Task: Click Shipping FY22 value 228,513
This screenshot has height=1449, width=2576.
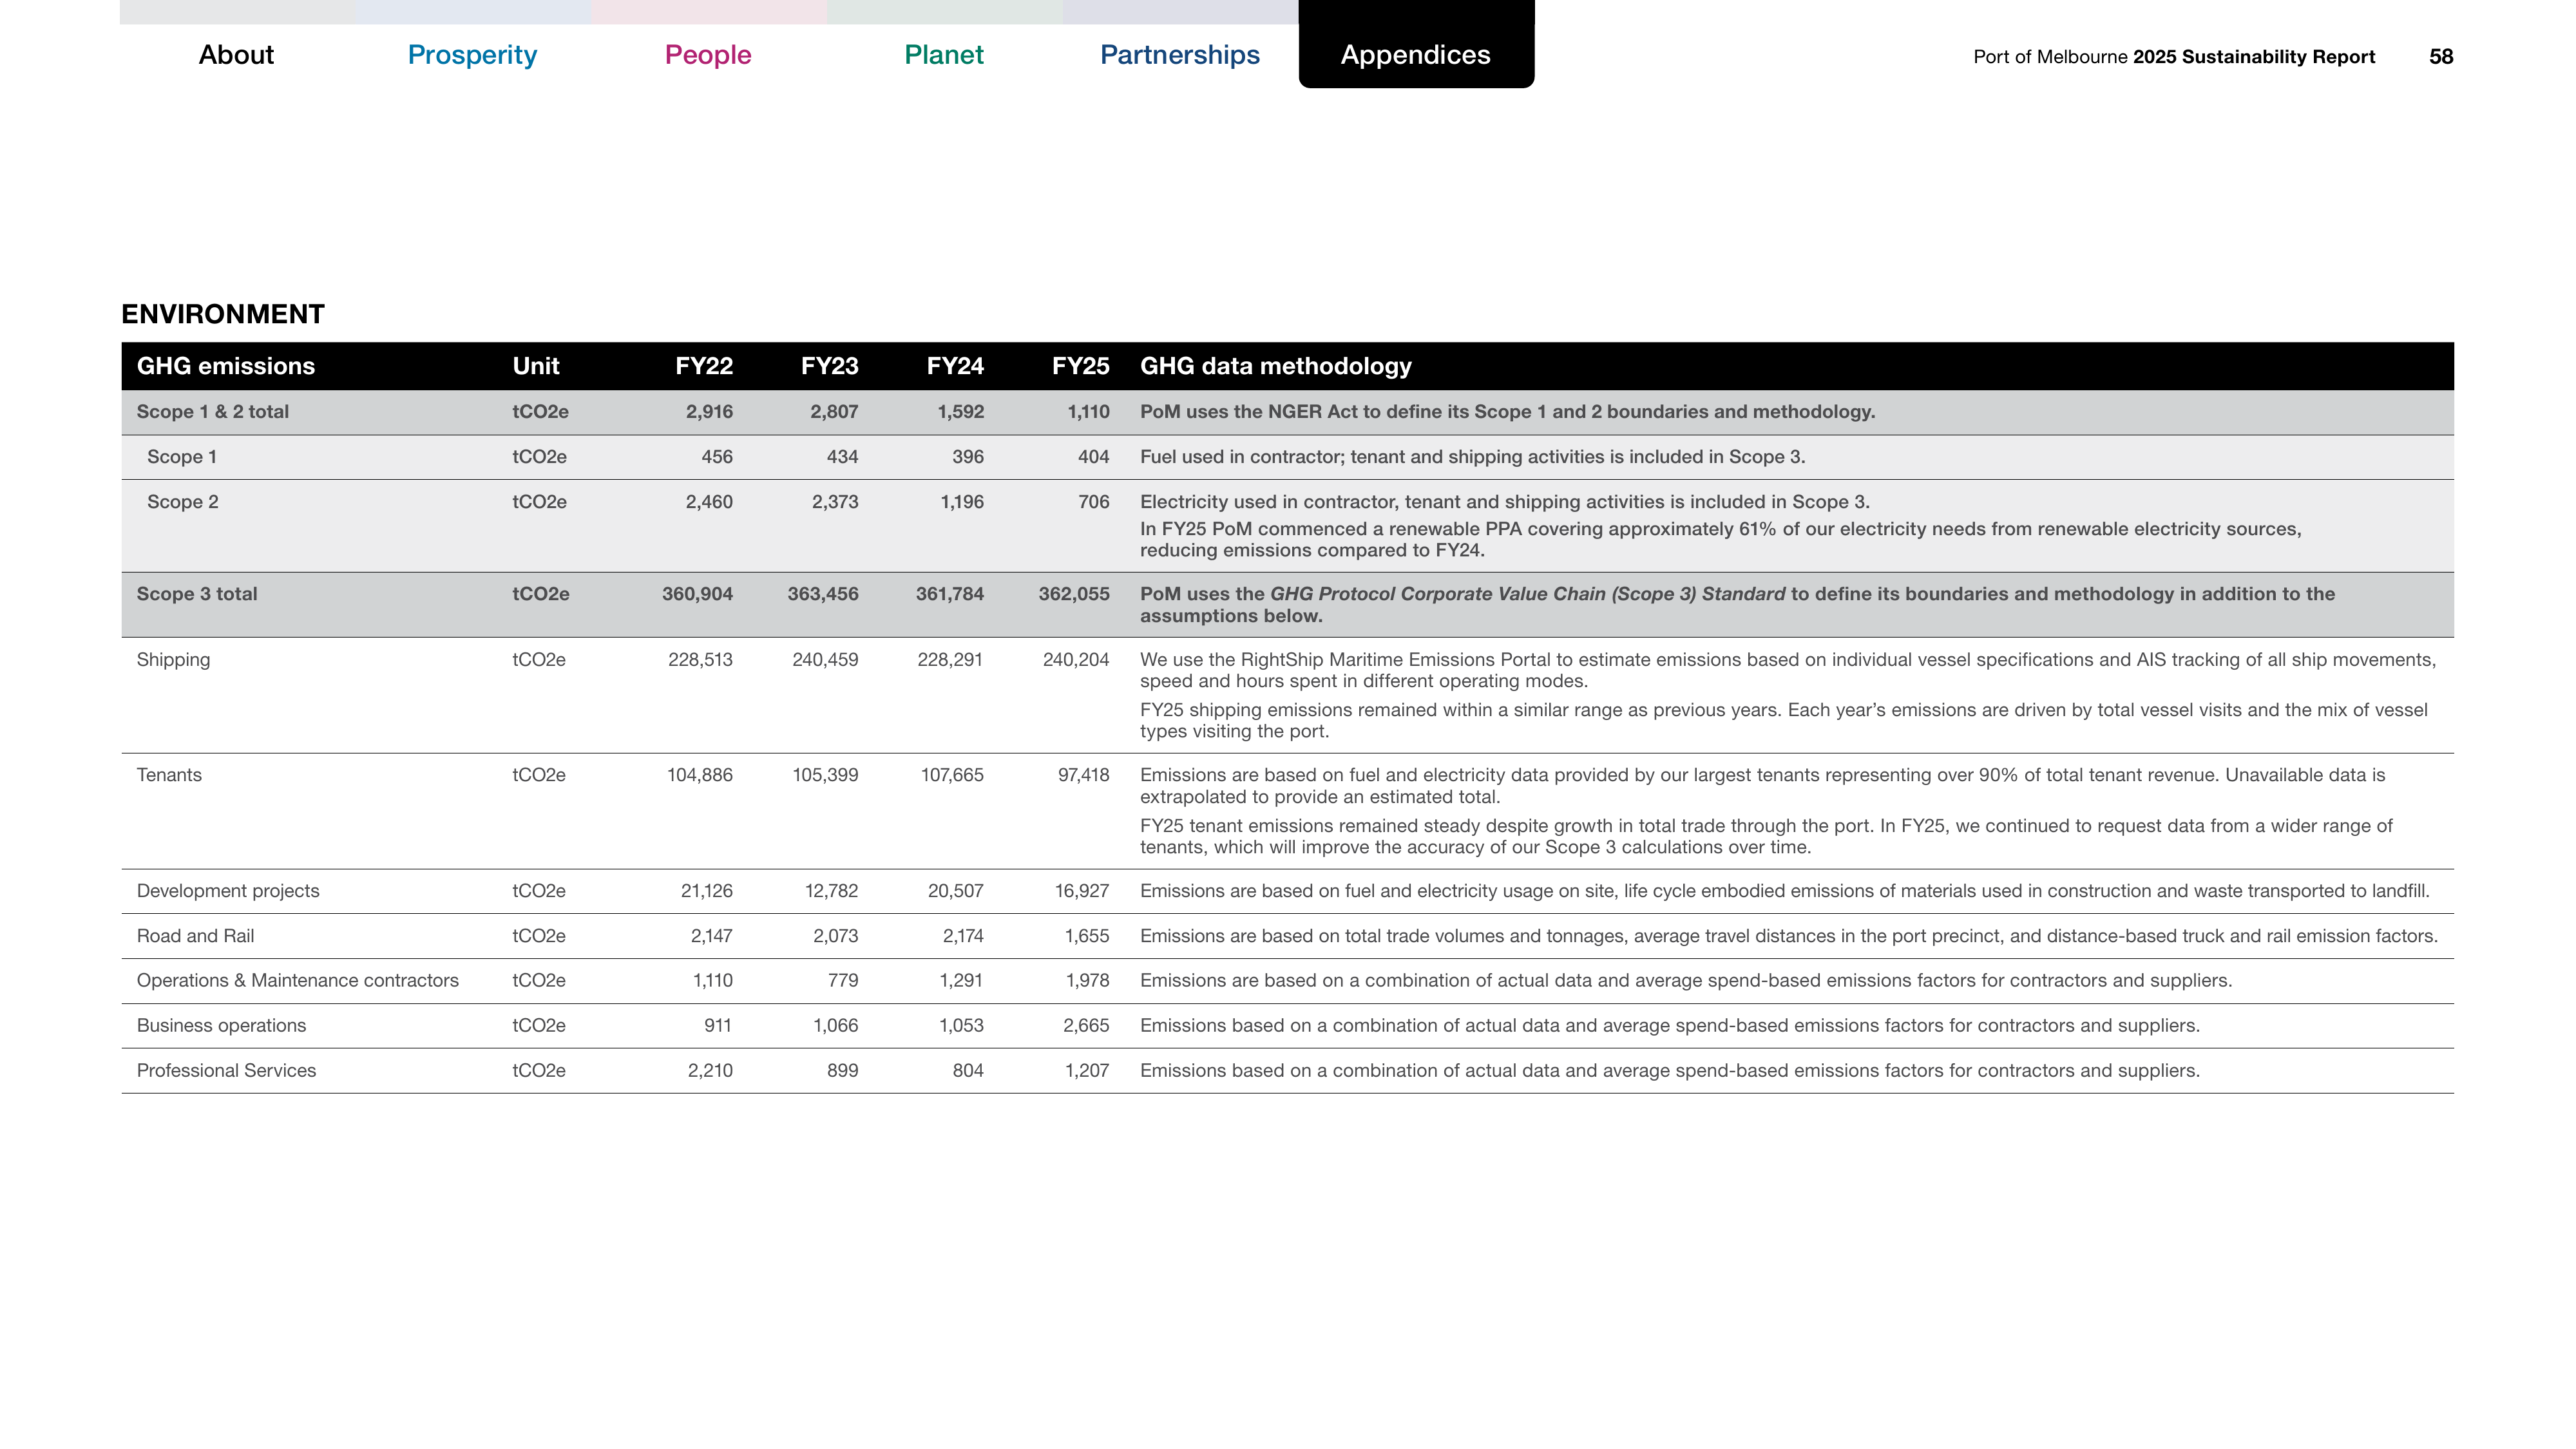Action: pos(700,660)
